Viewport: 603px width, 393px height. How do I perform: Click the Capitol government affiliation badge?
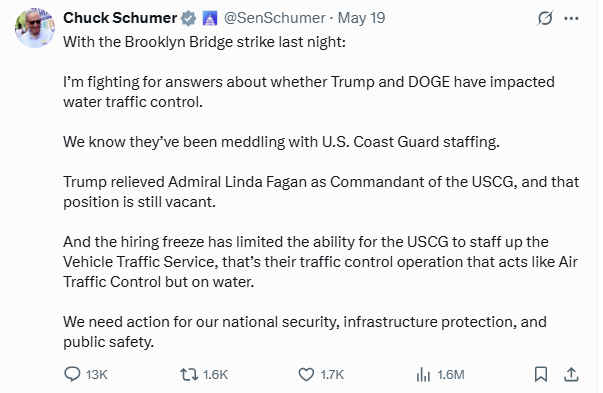(210, 18)
